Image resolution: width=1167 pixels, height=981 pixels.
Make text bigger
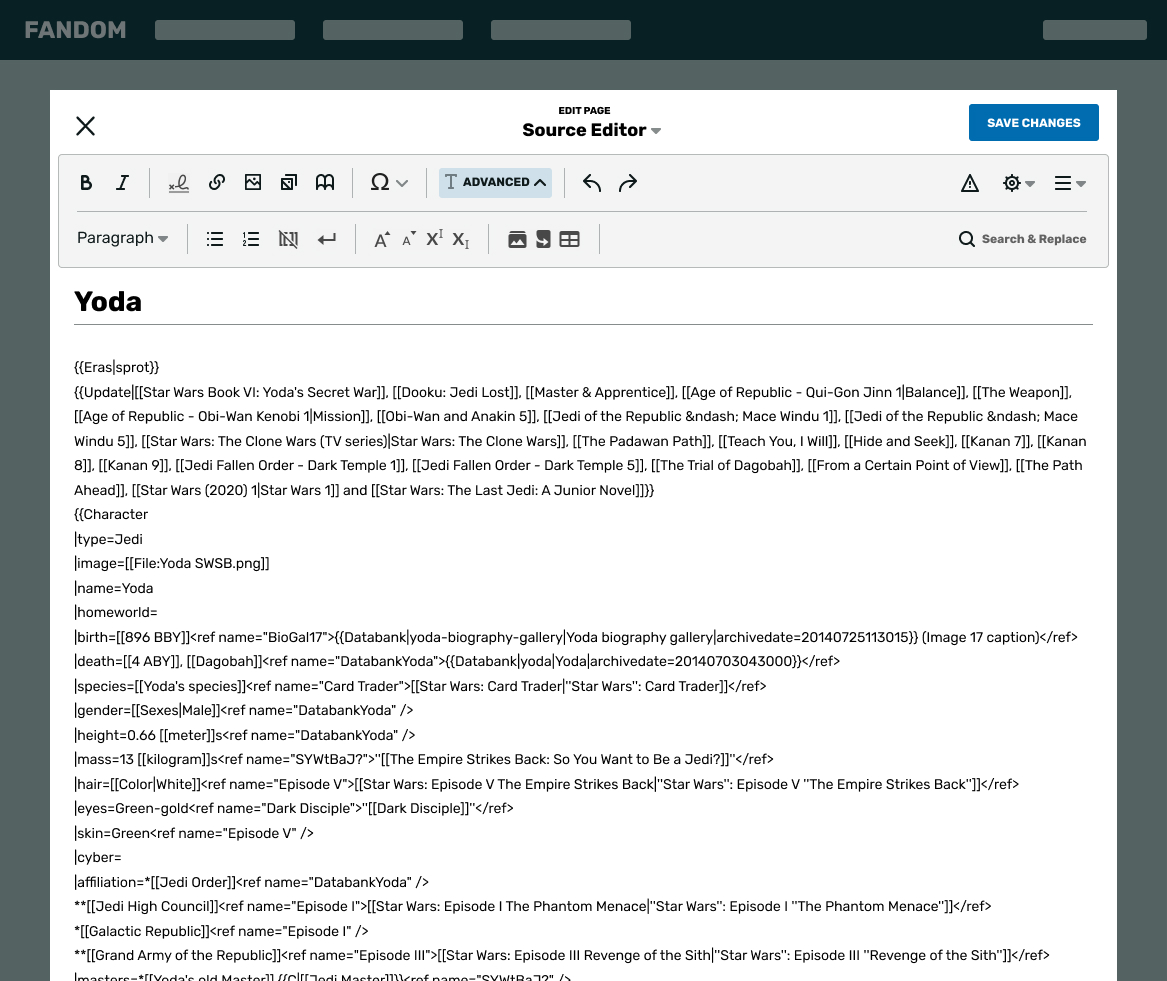click(x=382, y=239)
